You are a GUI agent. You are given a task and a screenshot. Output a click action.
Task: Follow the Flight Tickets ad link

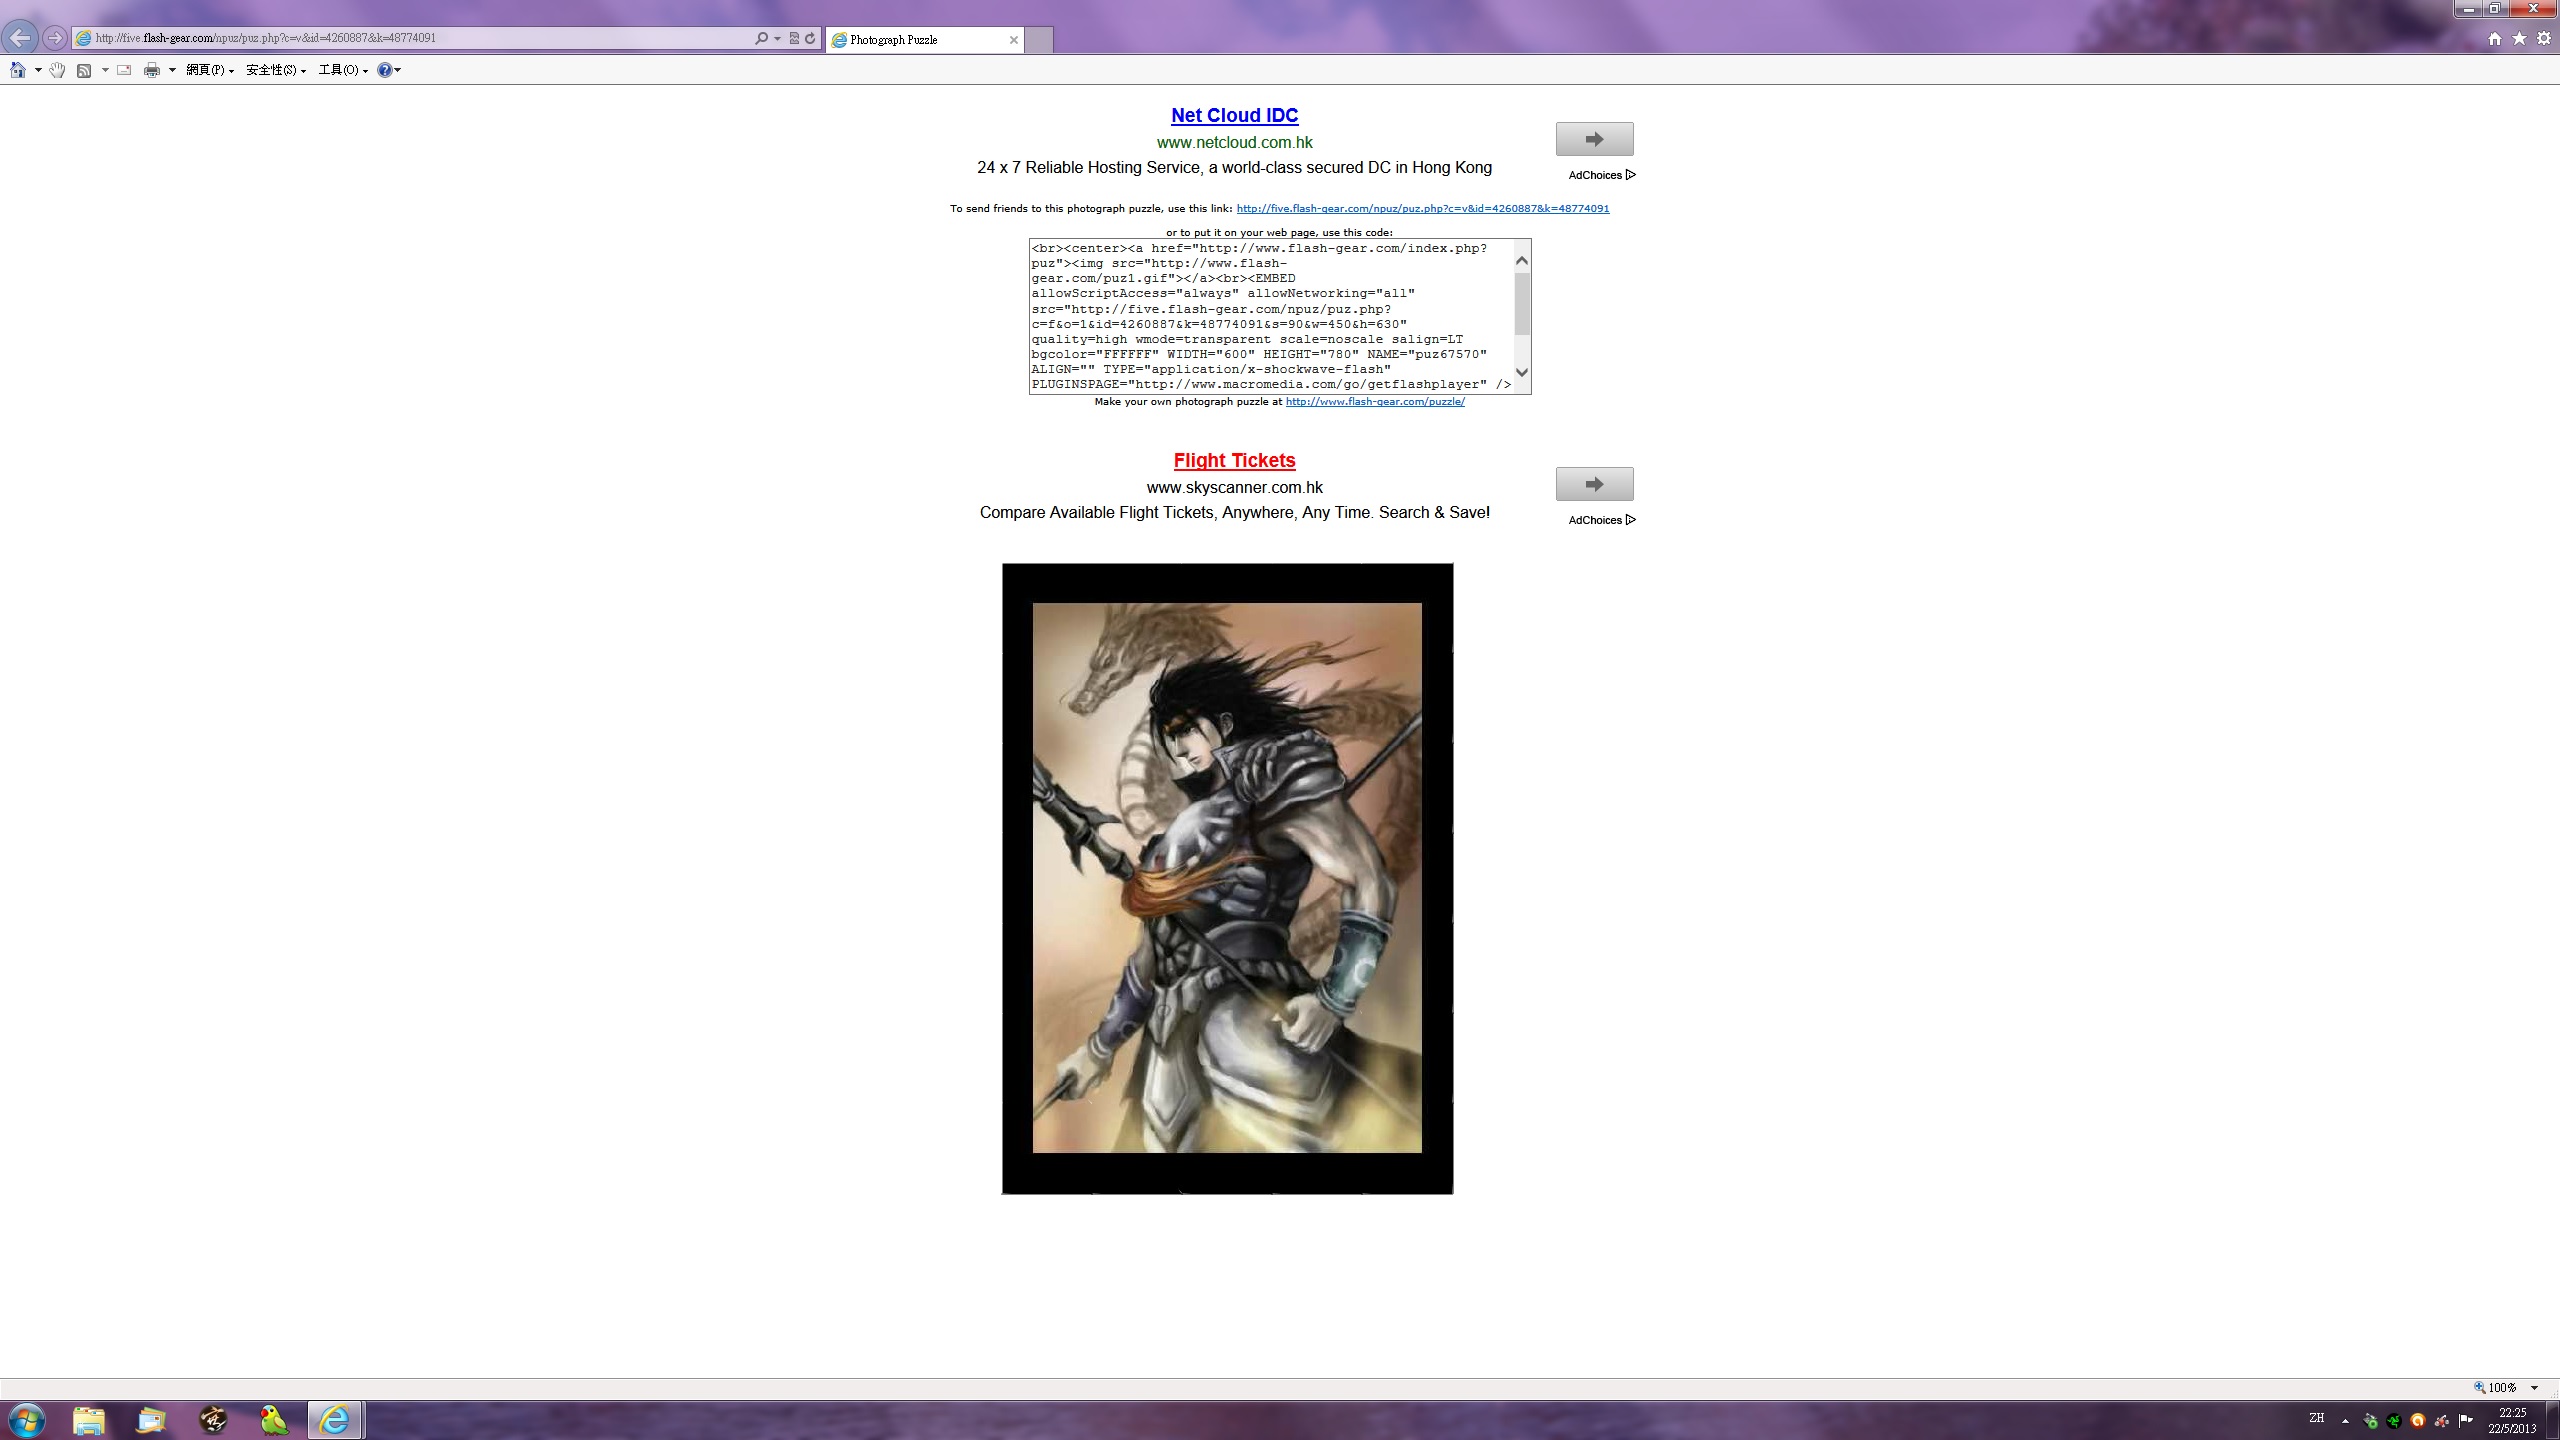pyautogui.click(x=1234, y=460)
